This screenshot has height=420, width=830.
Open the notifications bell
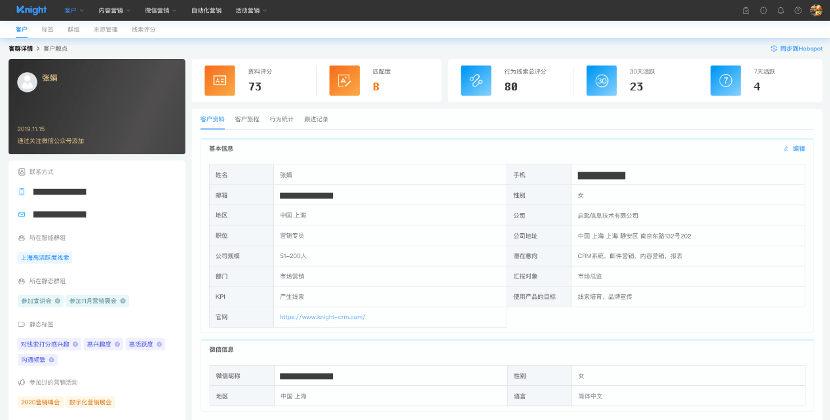click(x=781, y=11)
